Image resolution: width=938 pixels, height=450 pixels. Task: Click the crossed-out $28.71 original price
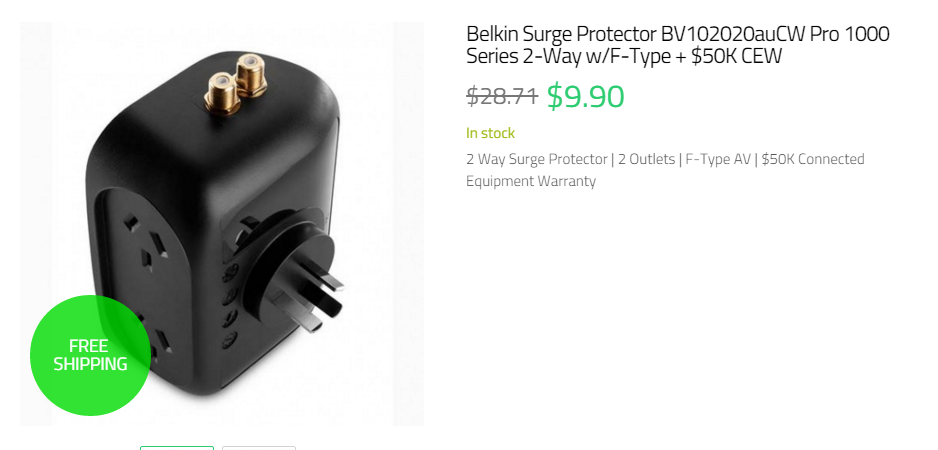click(x=502, y=96)
